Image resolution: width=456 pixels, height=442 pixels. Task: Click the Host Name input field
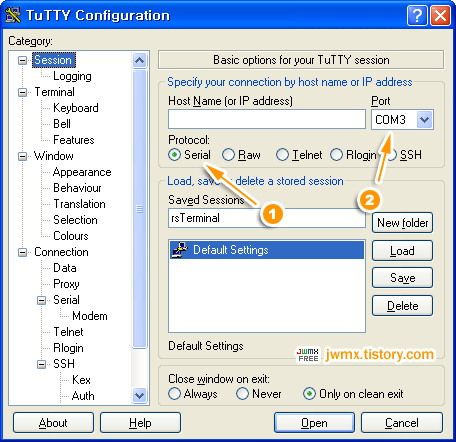[x=267, y=119]
